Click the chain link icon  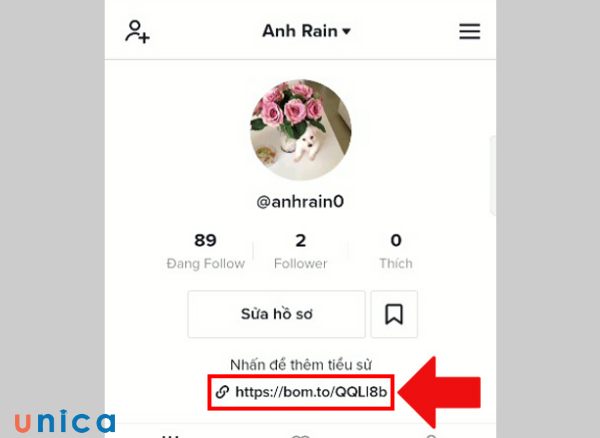[222, 392]
